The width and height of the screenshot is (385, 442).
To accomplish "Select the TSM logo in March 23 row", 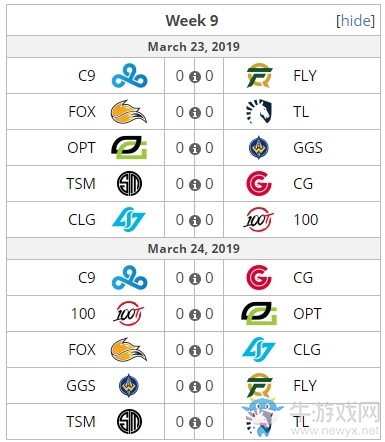I will click(129, 184).
